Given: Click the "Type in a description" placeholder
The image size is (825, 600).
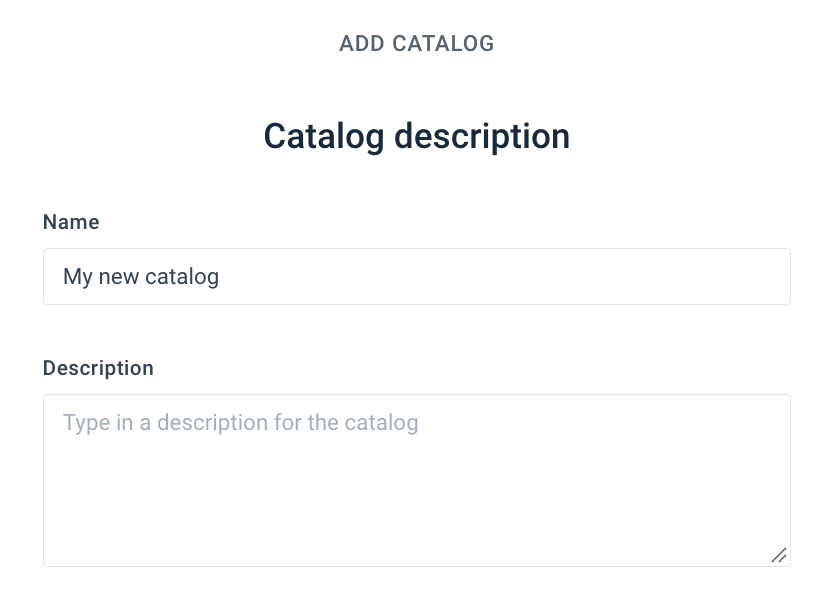Looking at the screenshot, I should 241,423.
